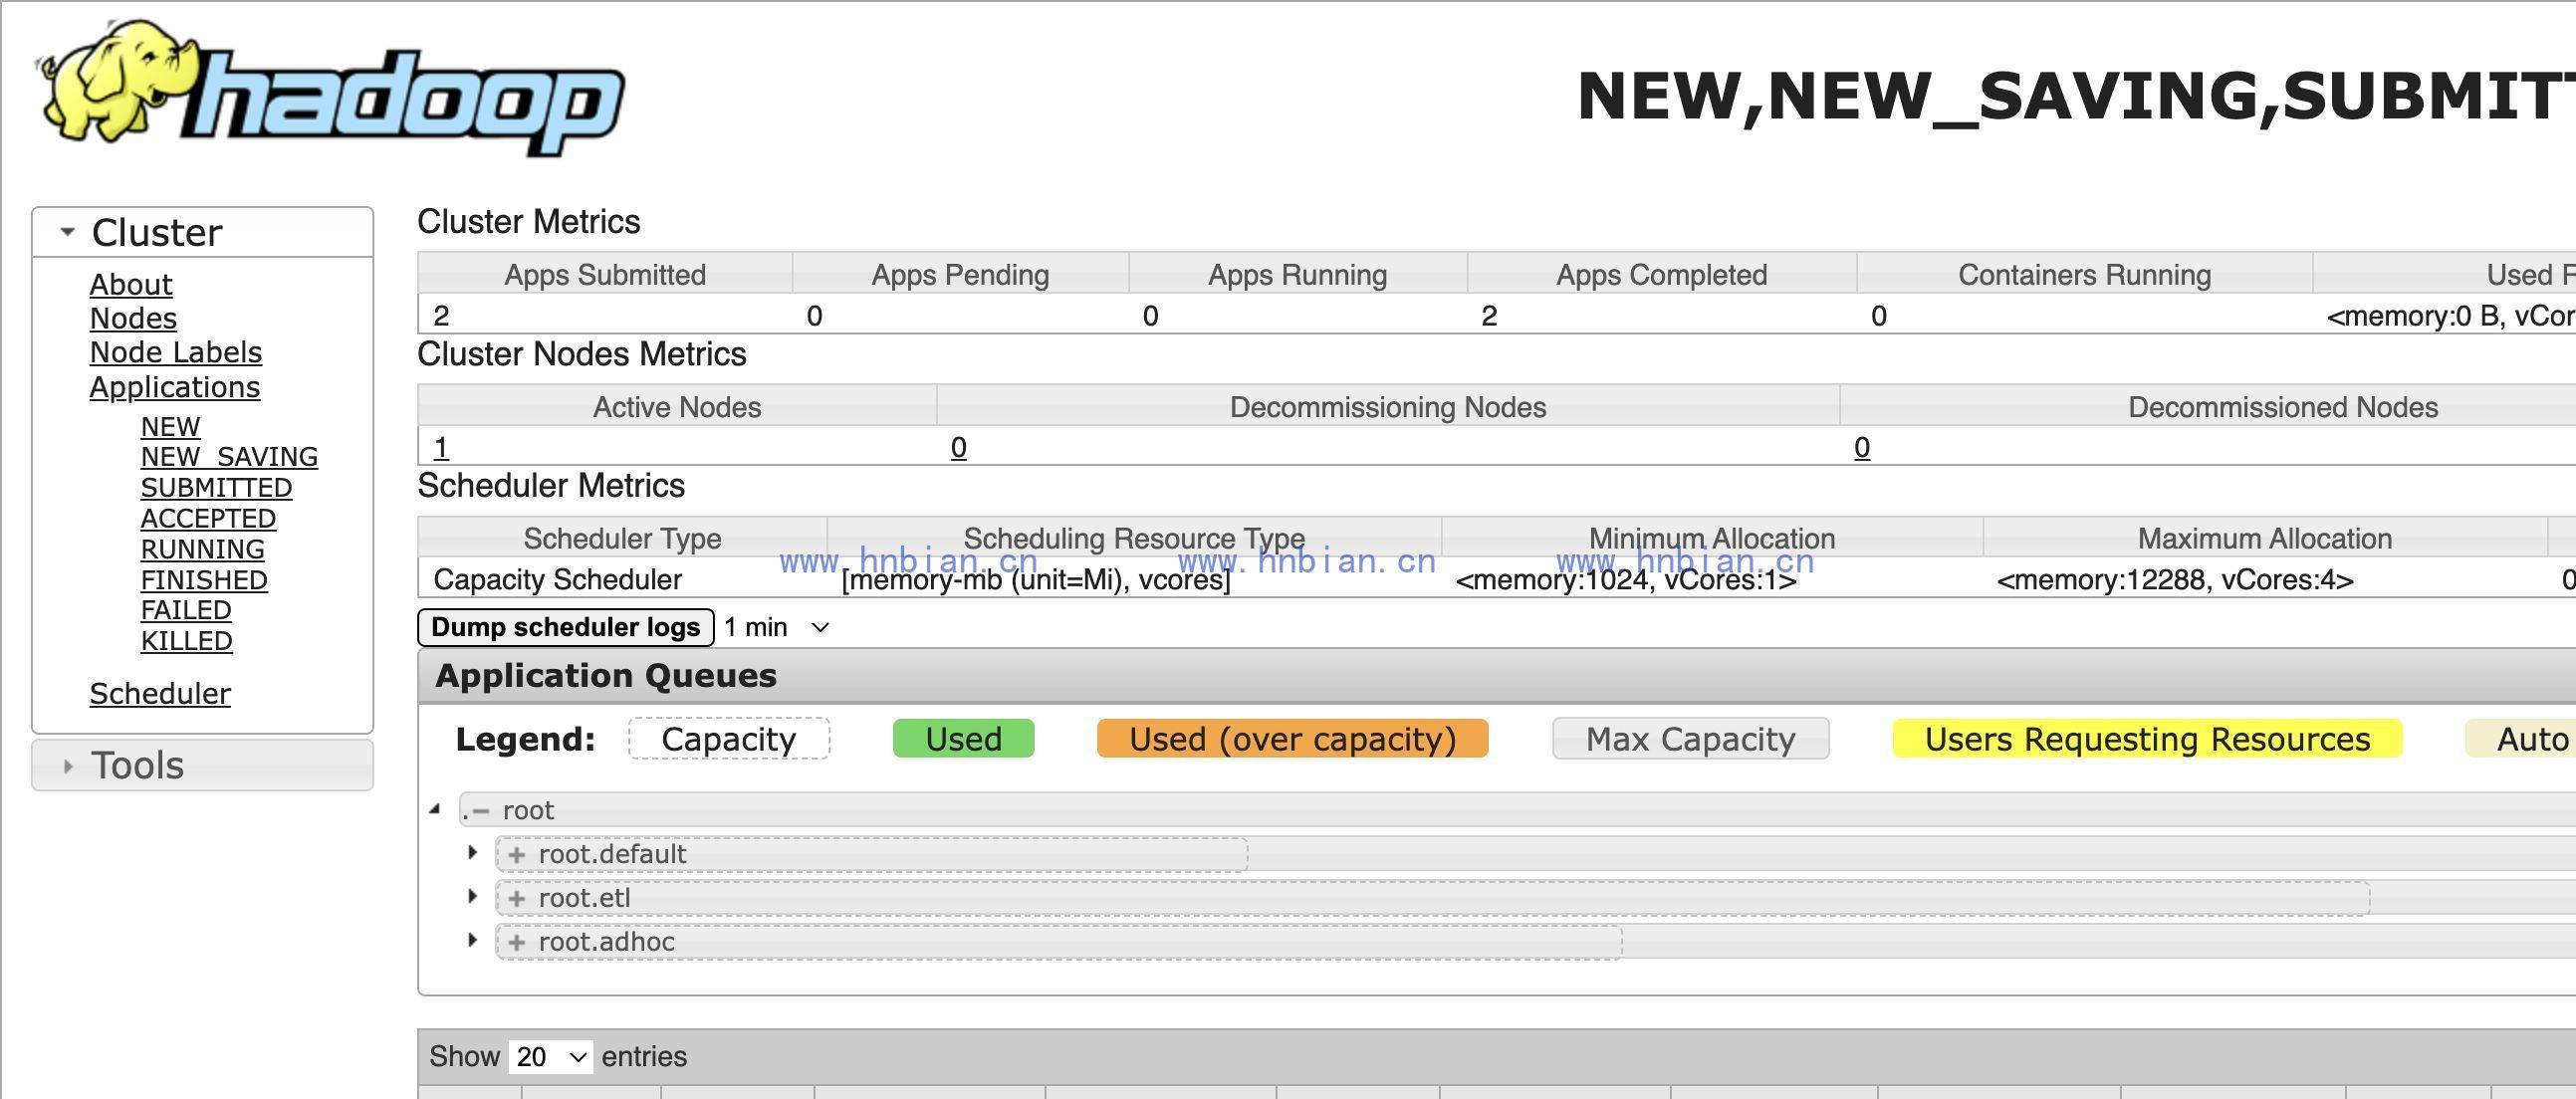Filter applications by ACCEPTED state

click(x=208, y=519)
